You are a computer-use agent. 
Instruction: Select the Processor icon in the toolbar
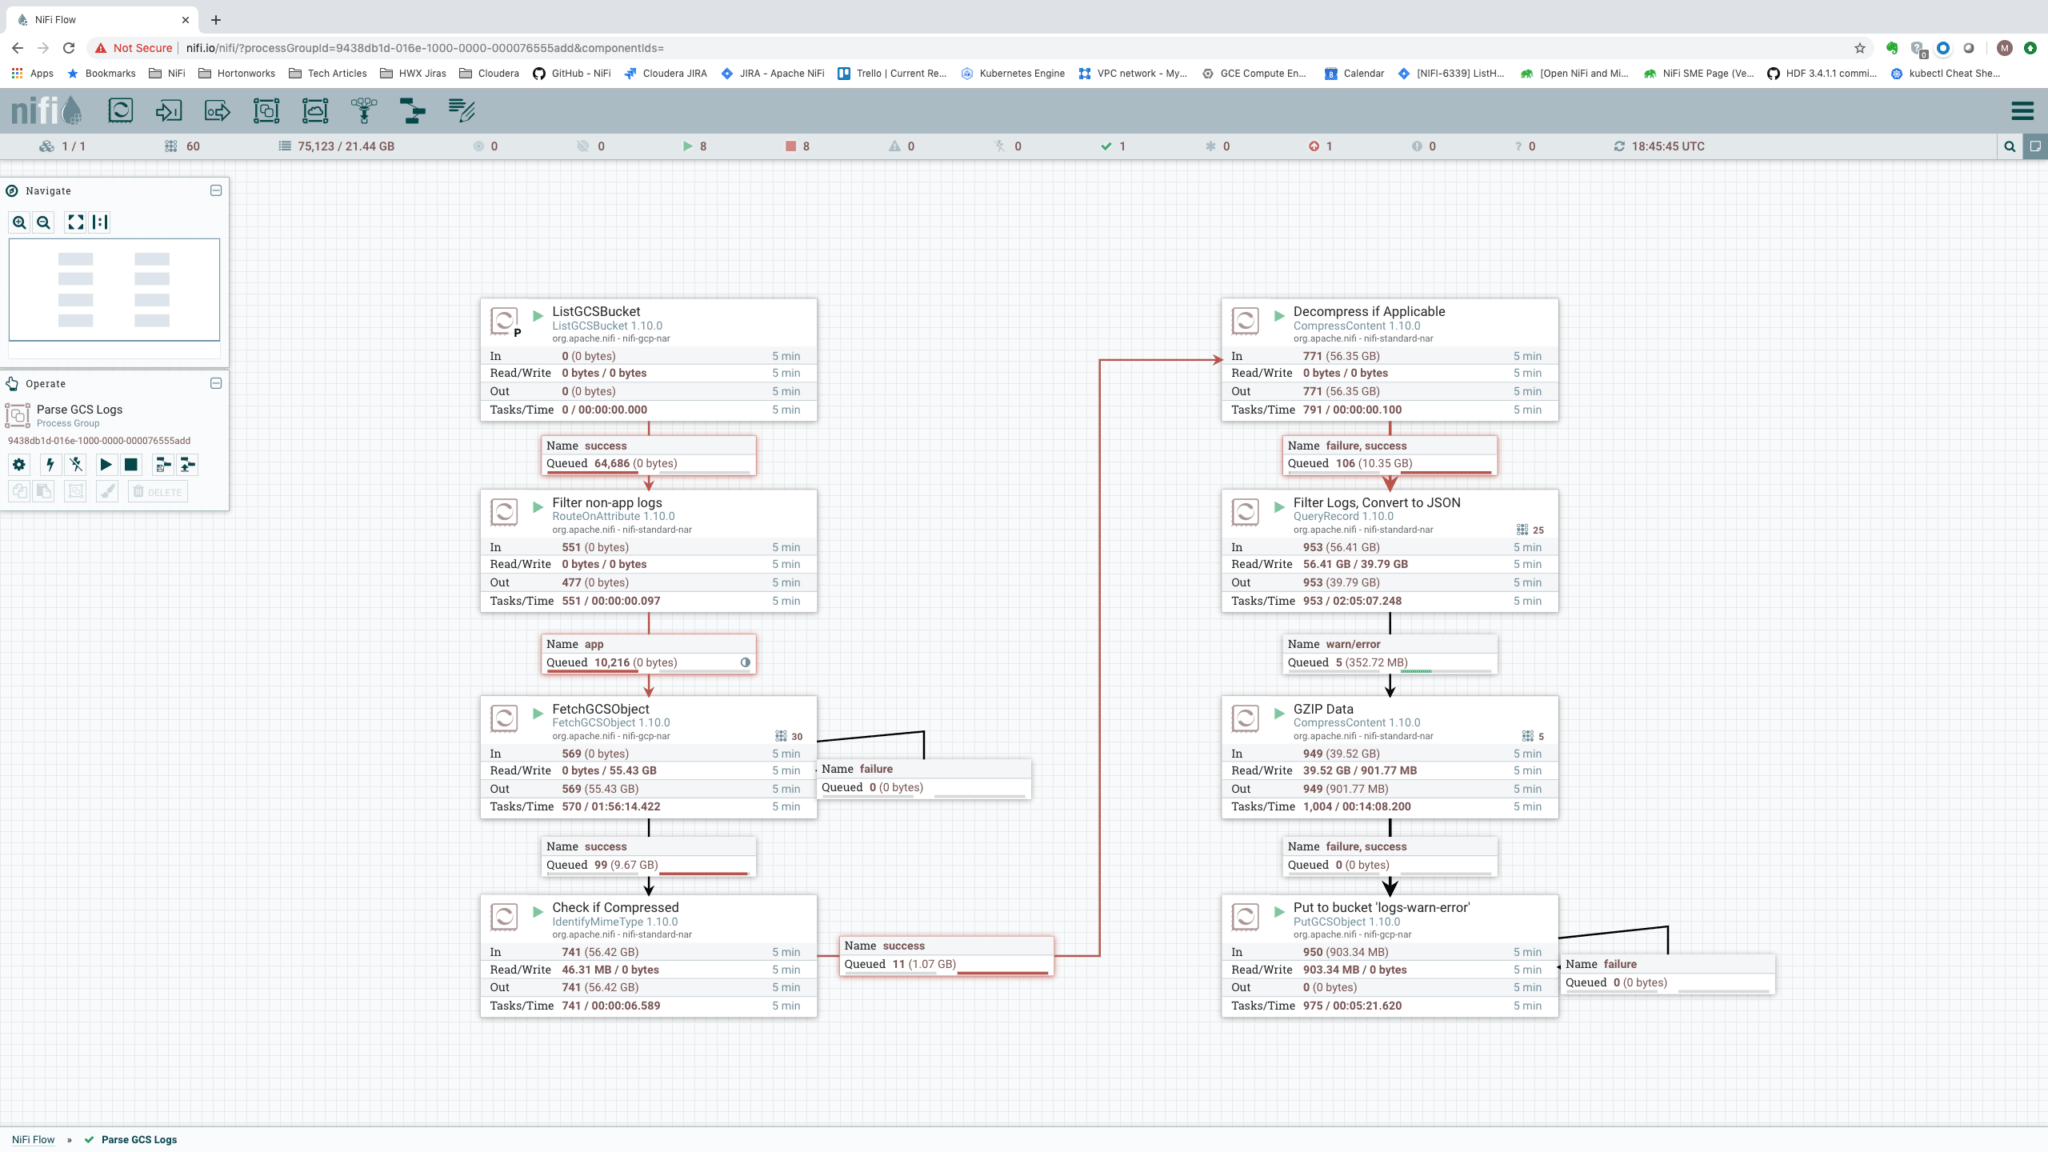pyautogui.click(x=121, y=110)
